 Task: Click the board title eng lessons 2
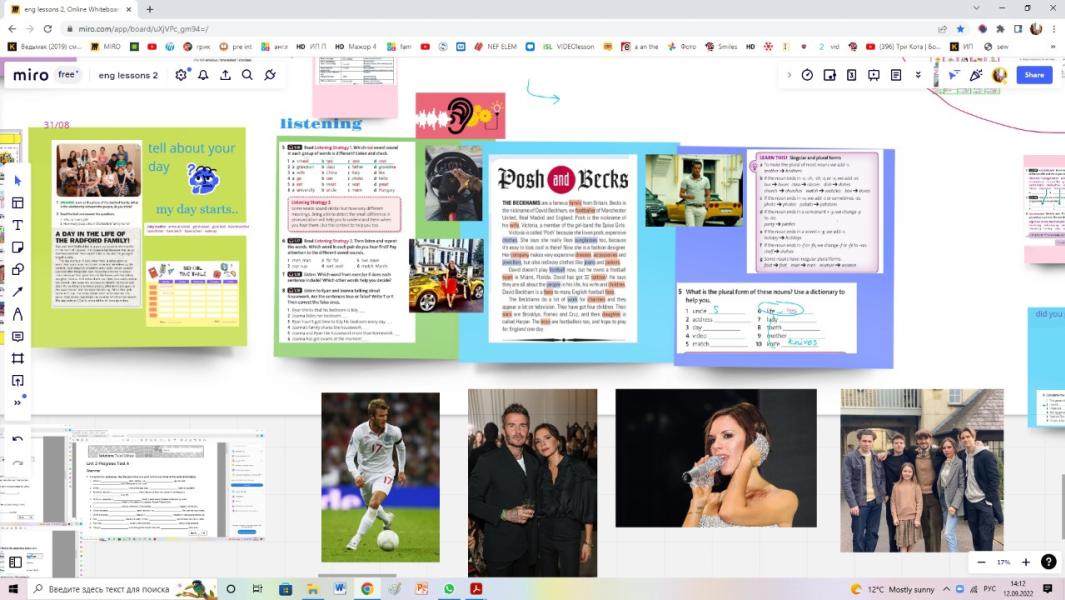point(128,75)
